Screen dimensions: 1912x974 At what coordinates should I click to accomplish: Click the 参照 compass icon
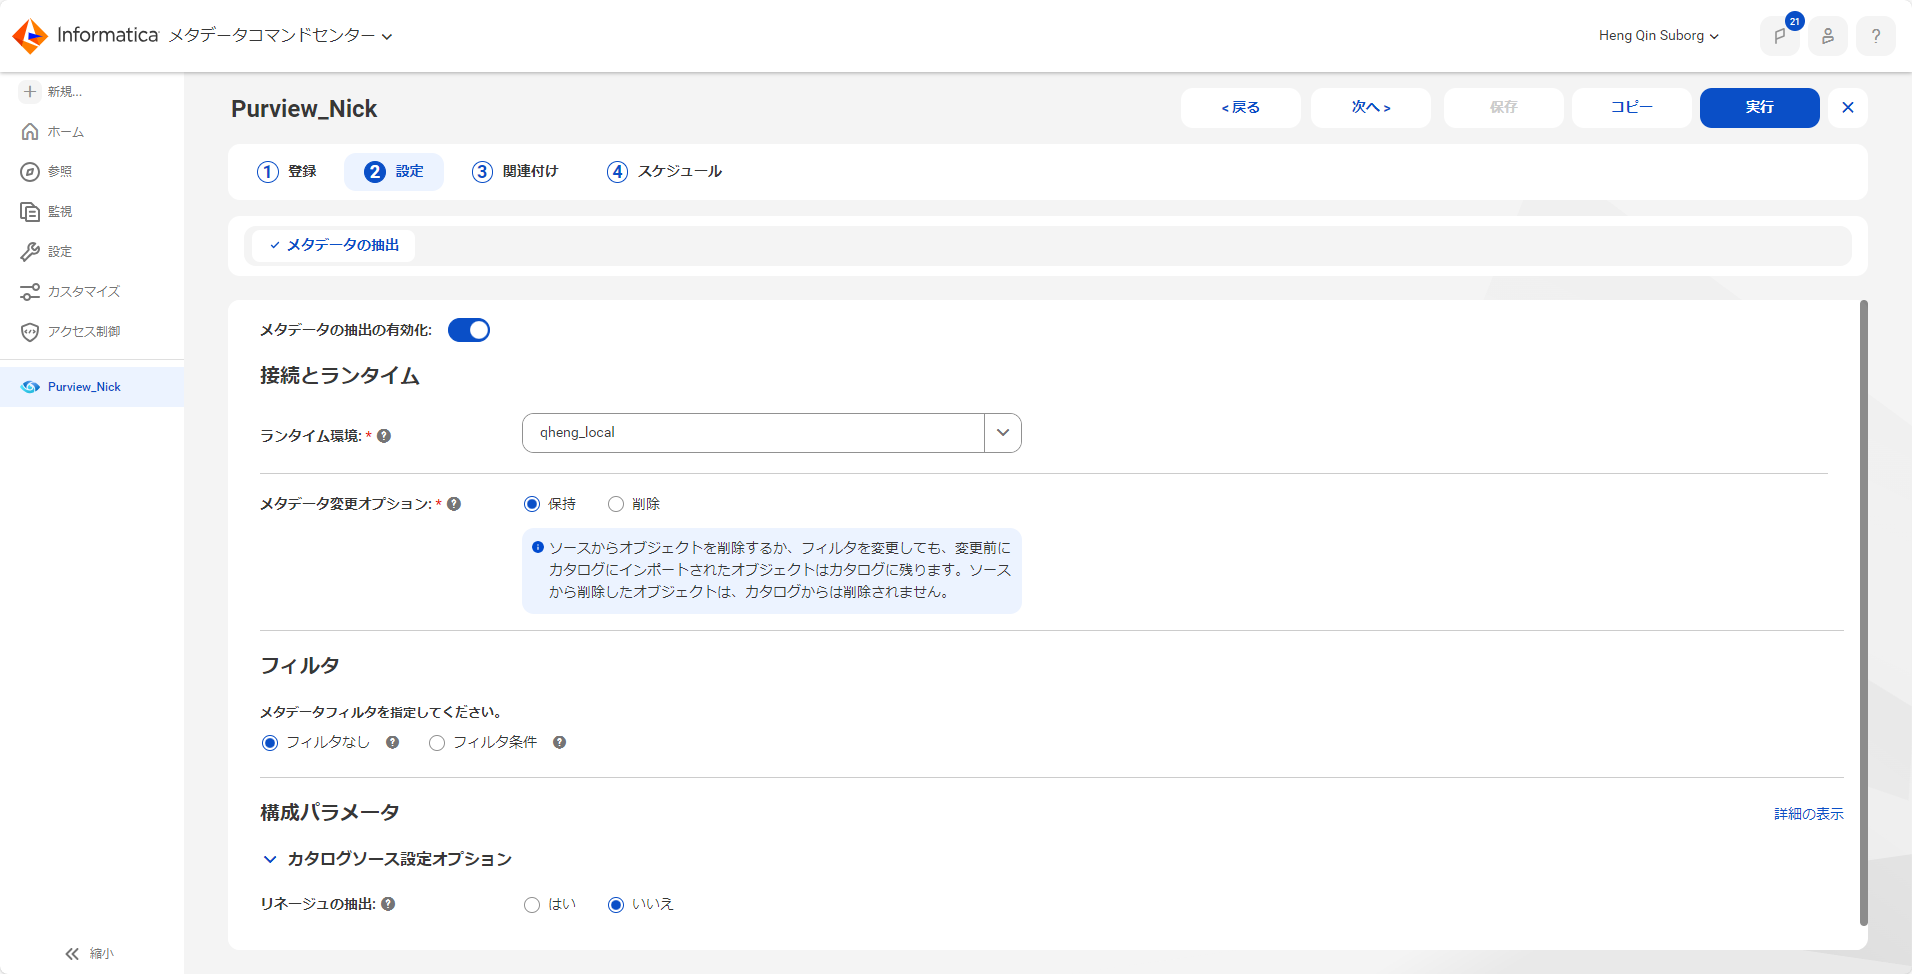tap(30, 171)
